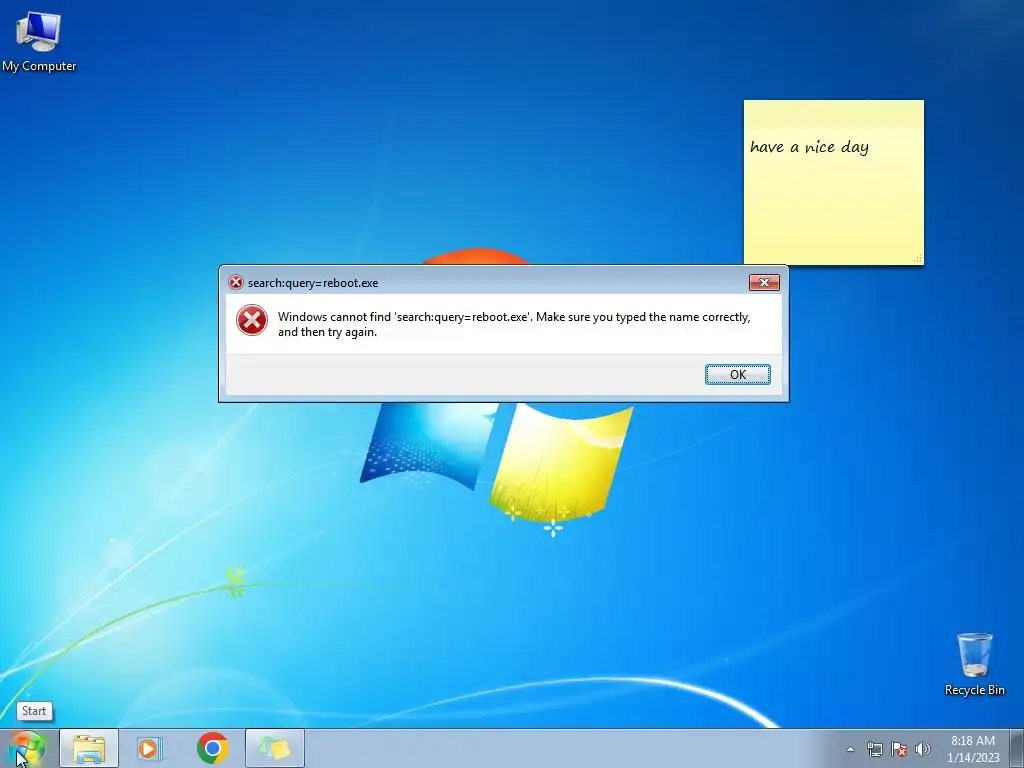Screen dimensions: 1024x768
Task: Show hidden tray icons arrow
Action: point(850,749)
